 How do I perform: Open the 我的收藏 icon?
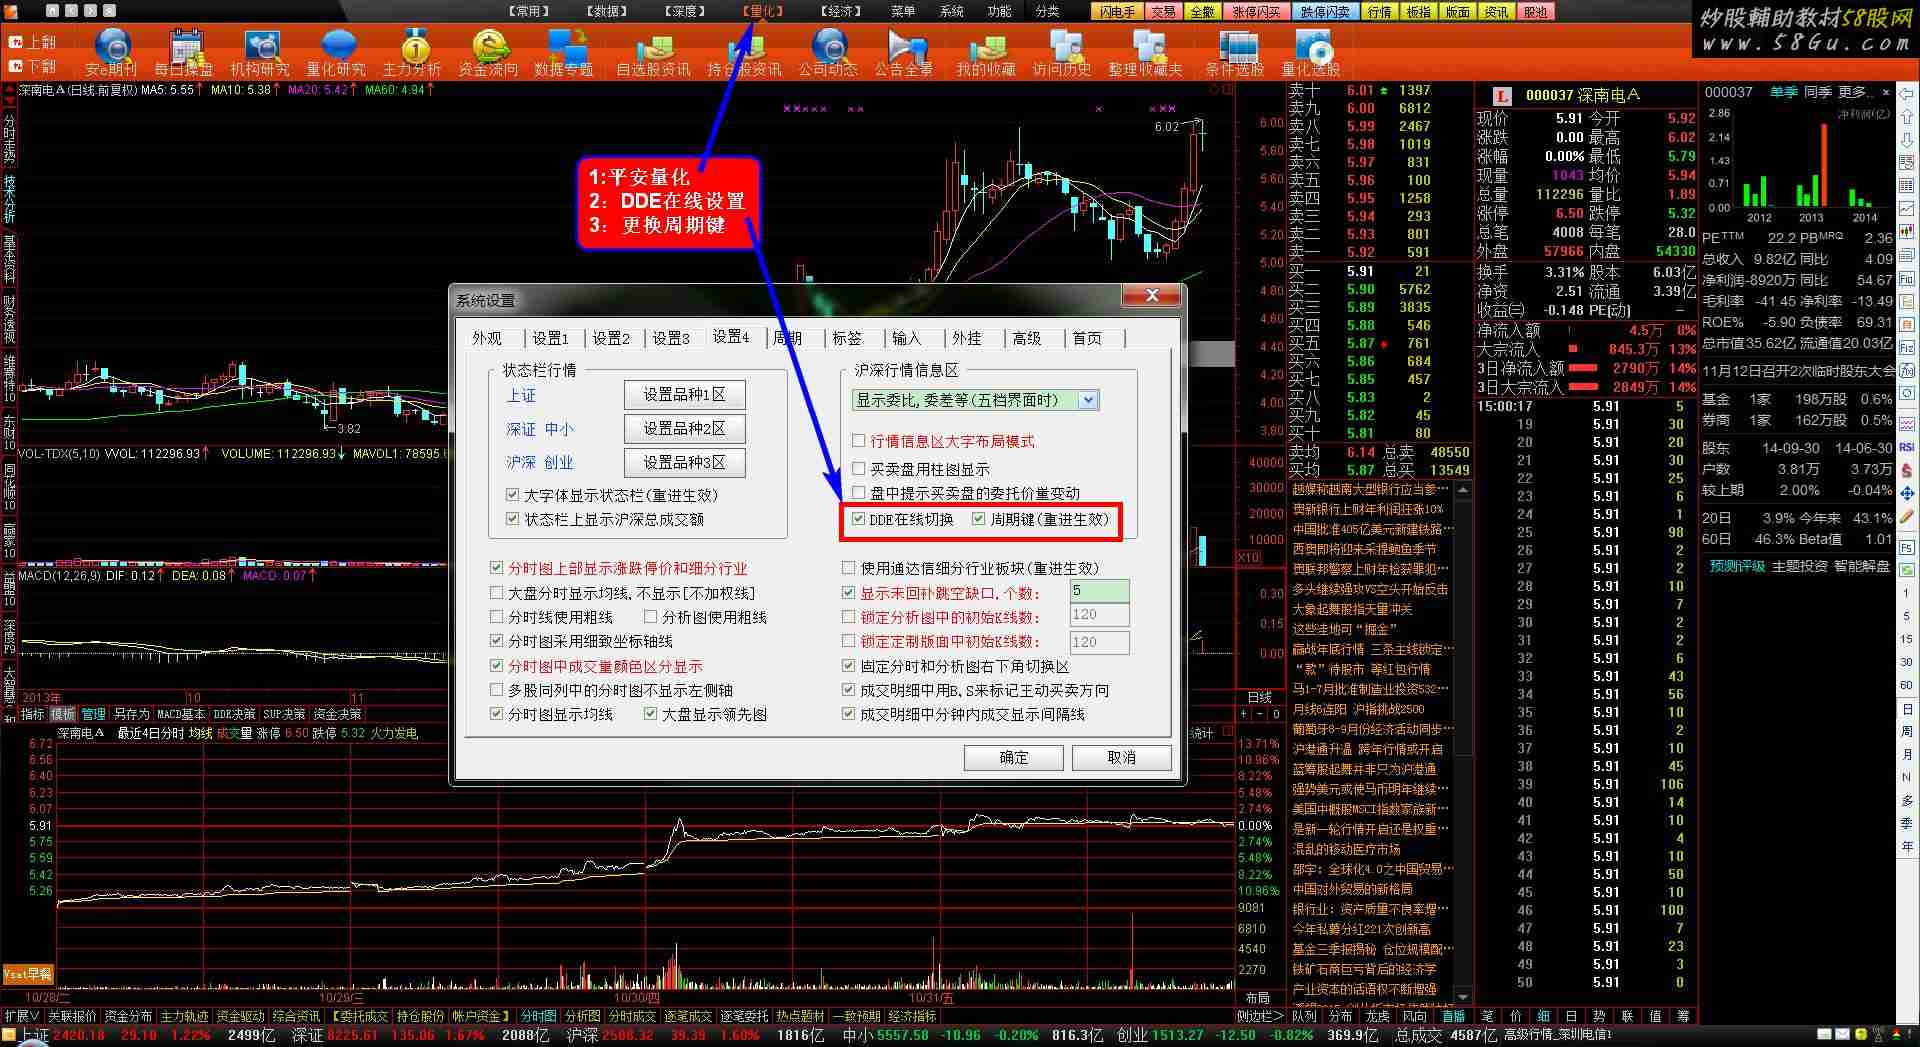pos(986,52)
